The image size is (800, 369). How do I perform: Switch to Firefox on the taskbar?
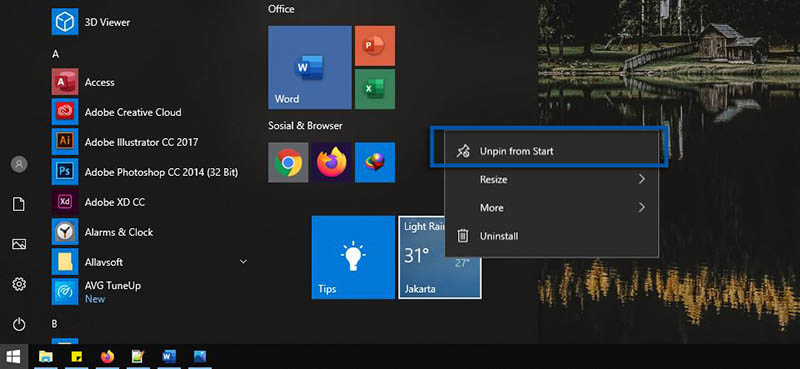click(x=108, y=357)
